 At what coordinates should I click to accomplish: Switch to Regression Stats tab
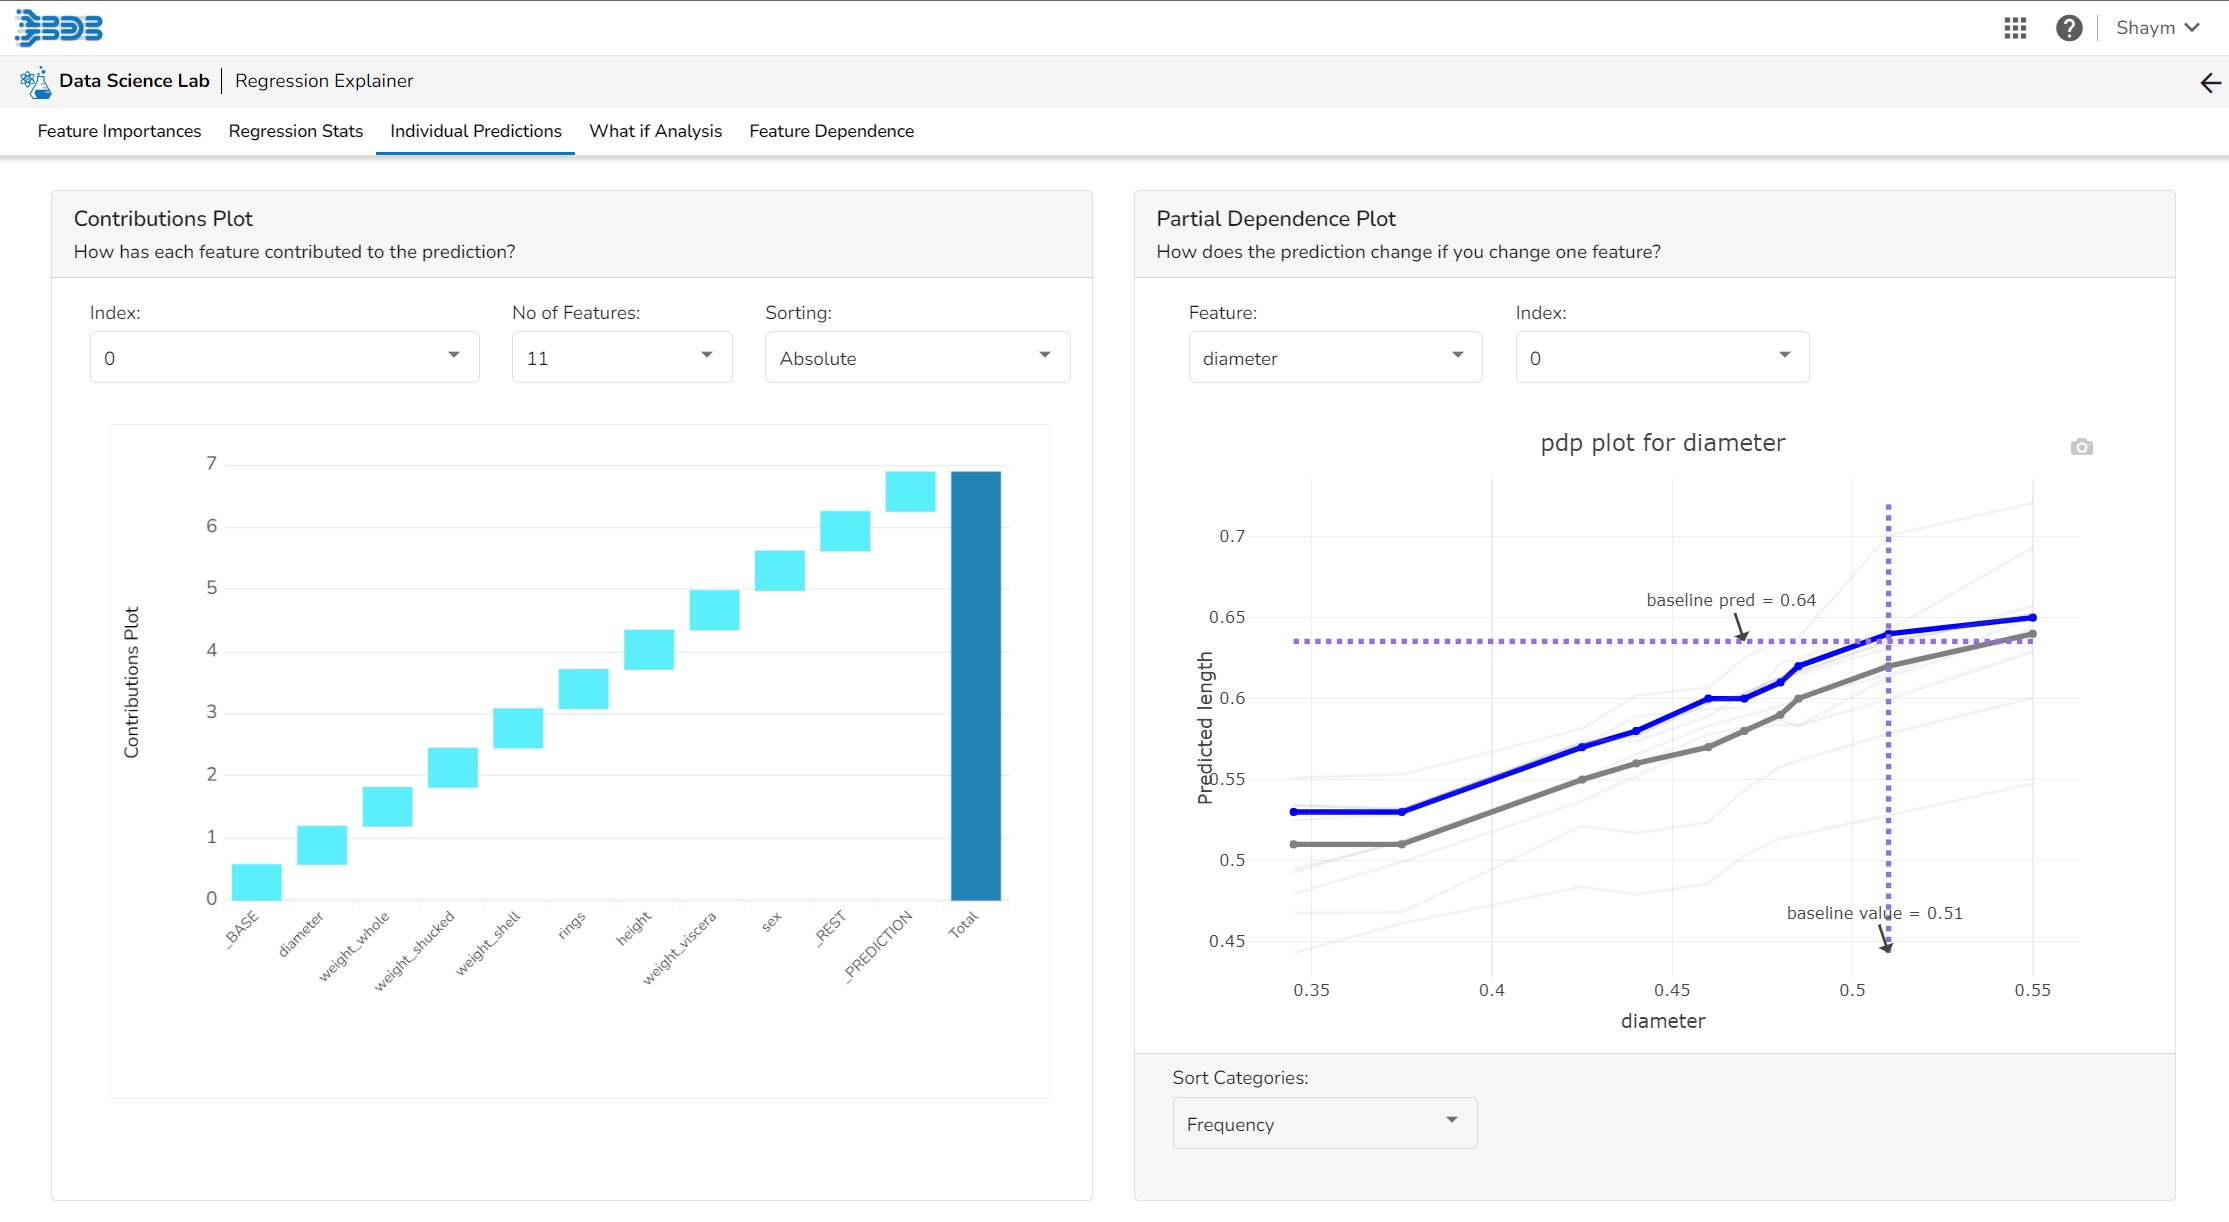pos(295,131)
